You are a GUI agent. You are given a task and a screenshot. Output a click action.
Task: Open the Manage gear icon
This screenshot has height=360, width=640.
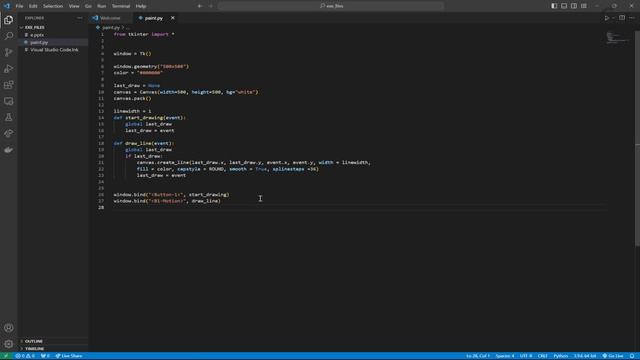coord(9,344)
